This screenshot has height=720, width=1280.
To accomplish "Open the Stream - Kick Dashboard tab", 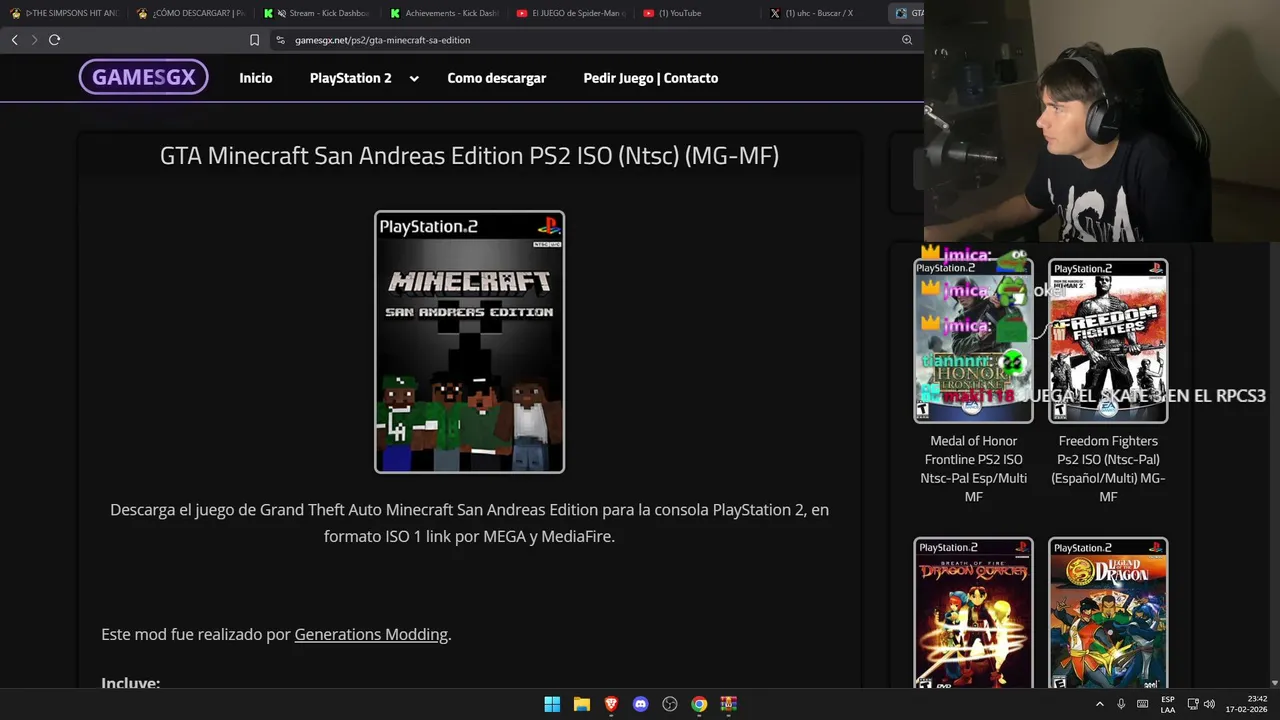I will [x=318, y=13].
